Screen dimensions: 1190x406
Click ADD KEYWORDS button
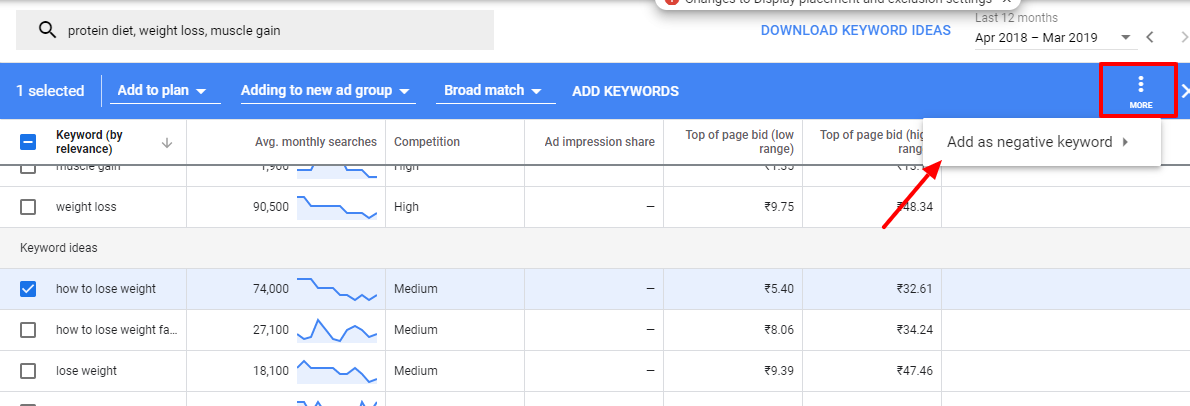click(x=625, y=91)
